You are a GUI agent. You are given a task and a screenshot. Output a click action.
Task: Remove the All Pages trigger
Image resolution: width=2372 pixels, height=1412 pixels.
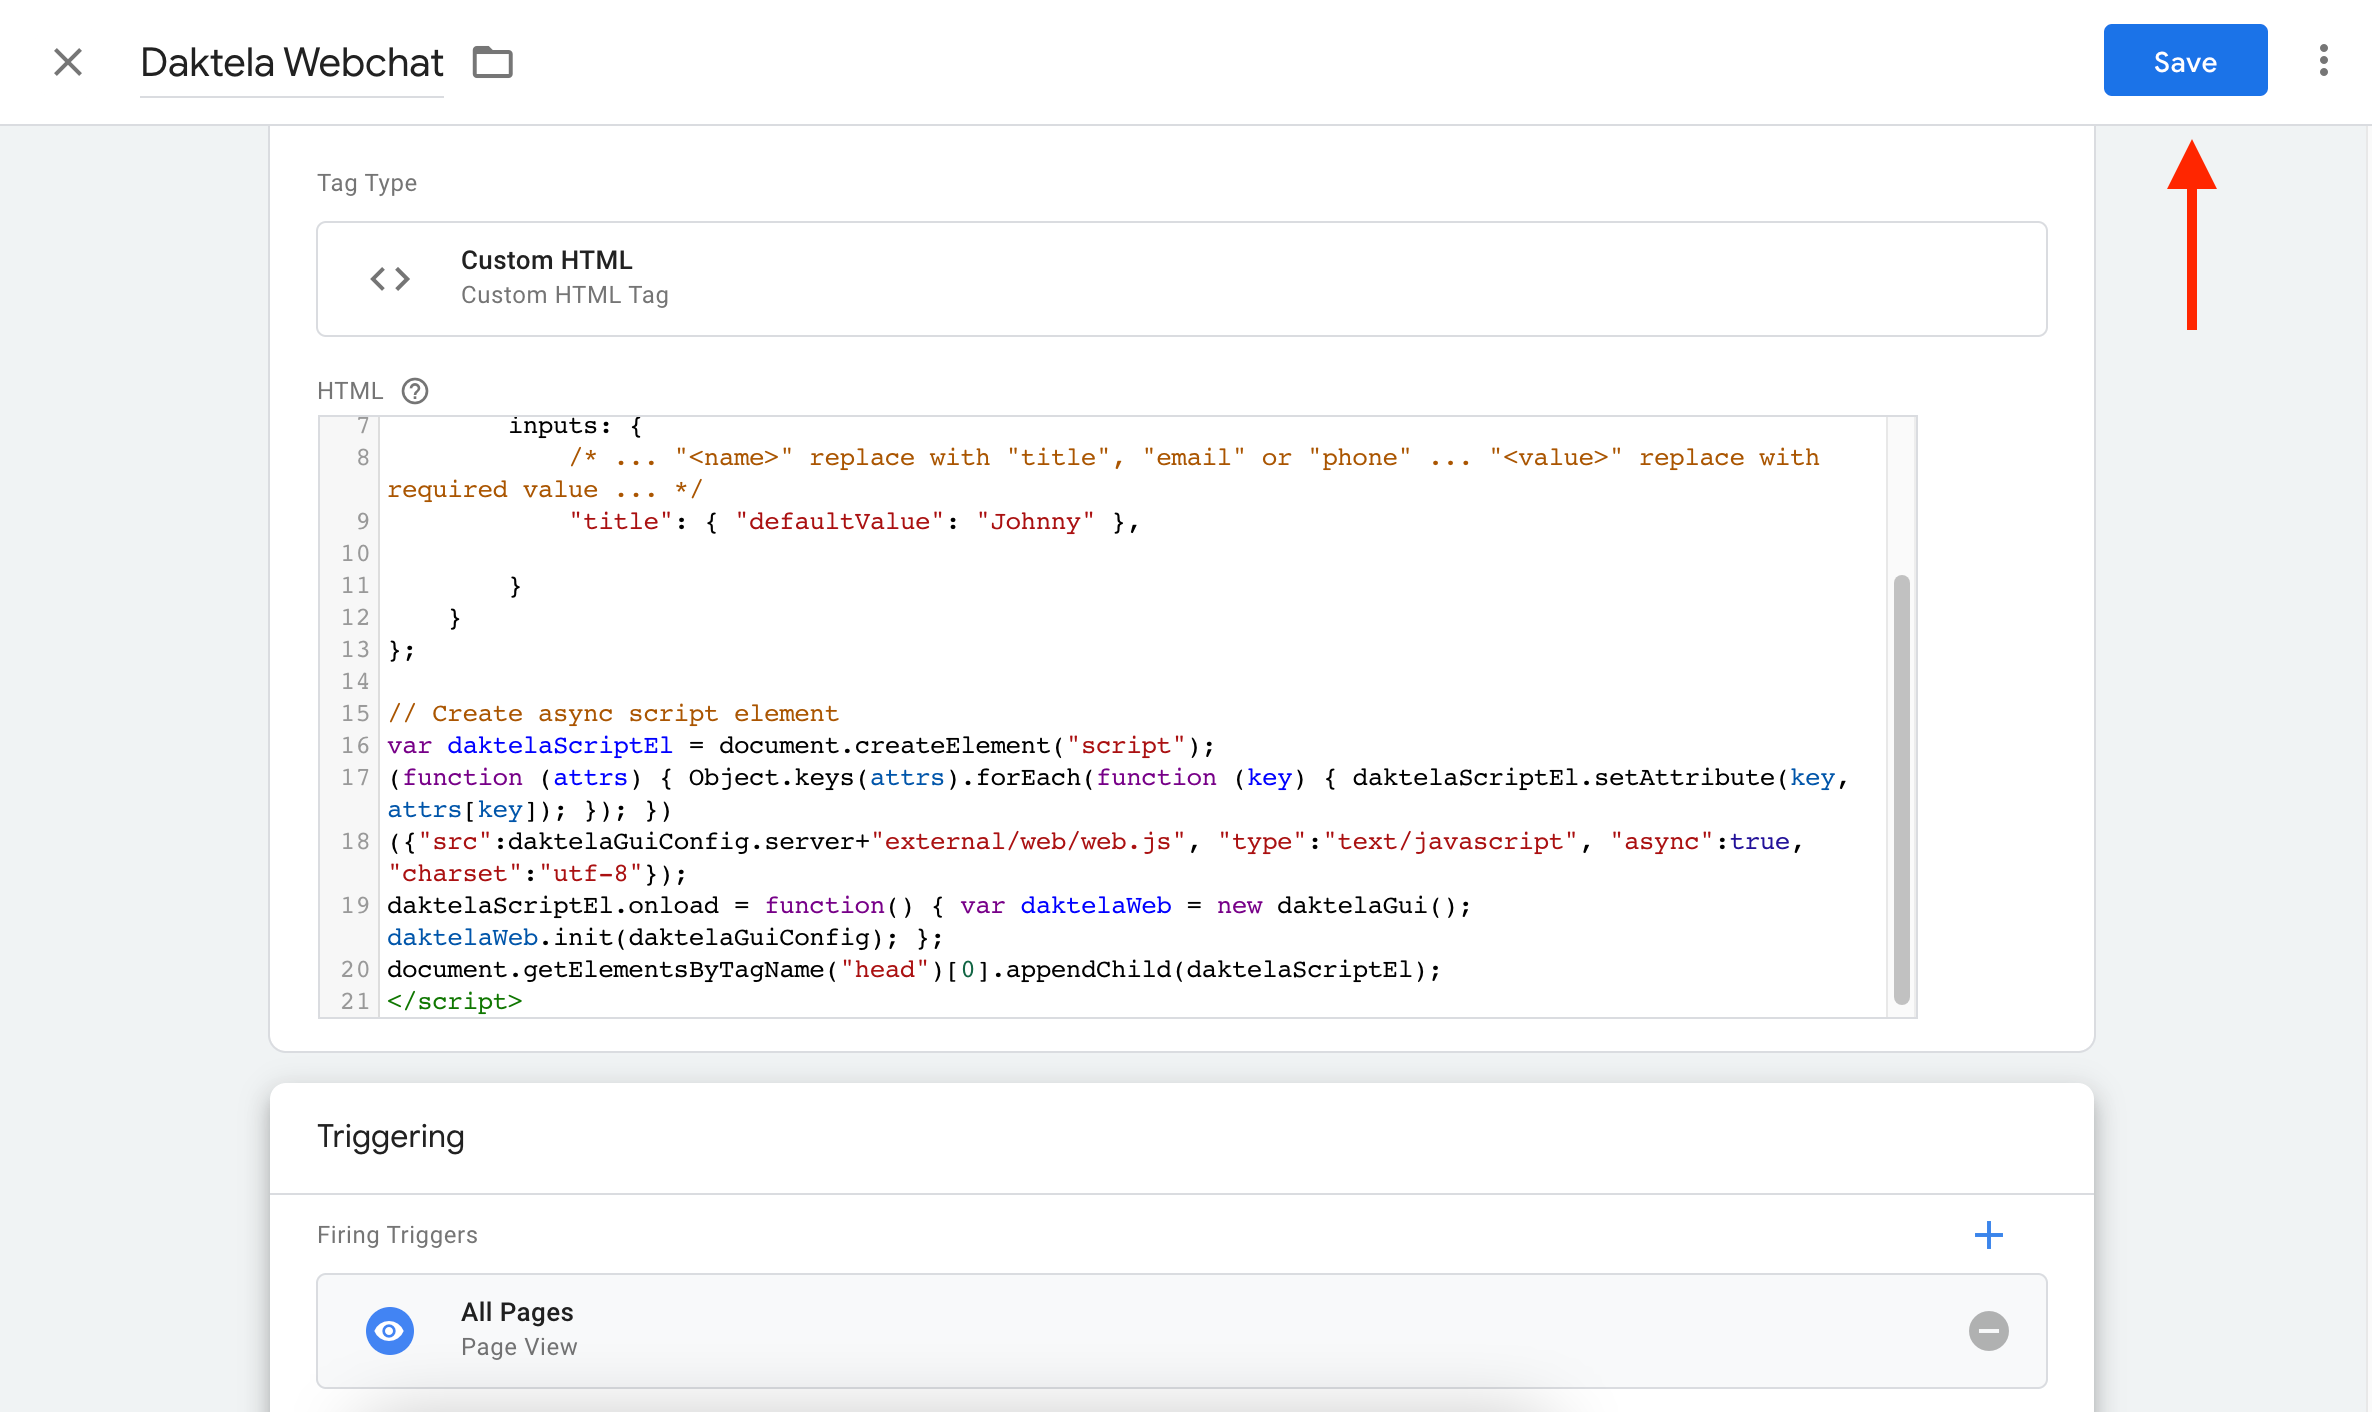pos(1988,1331)
